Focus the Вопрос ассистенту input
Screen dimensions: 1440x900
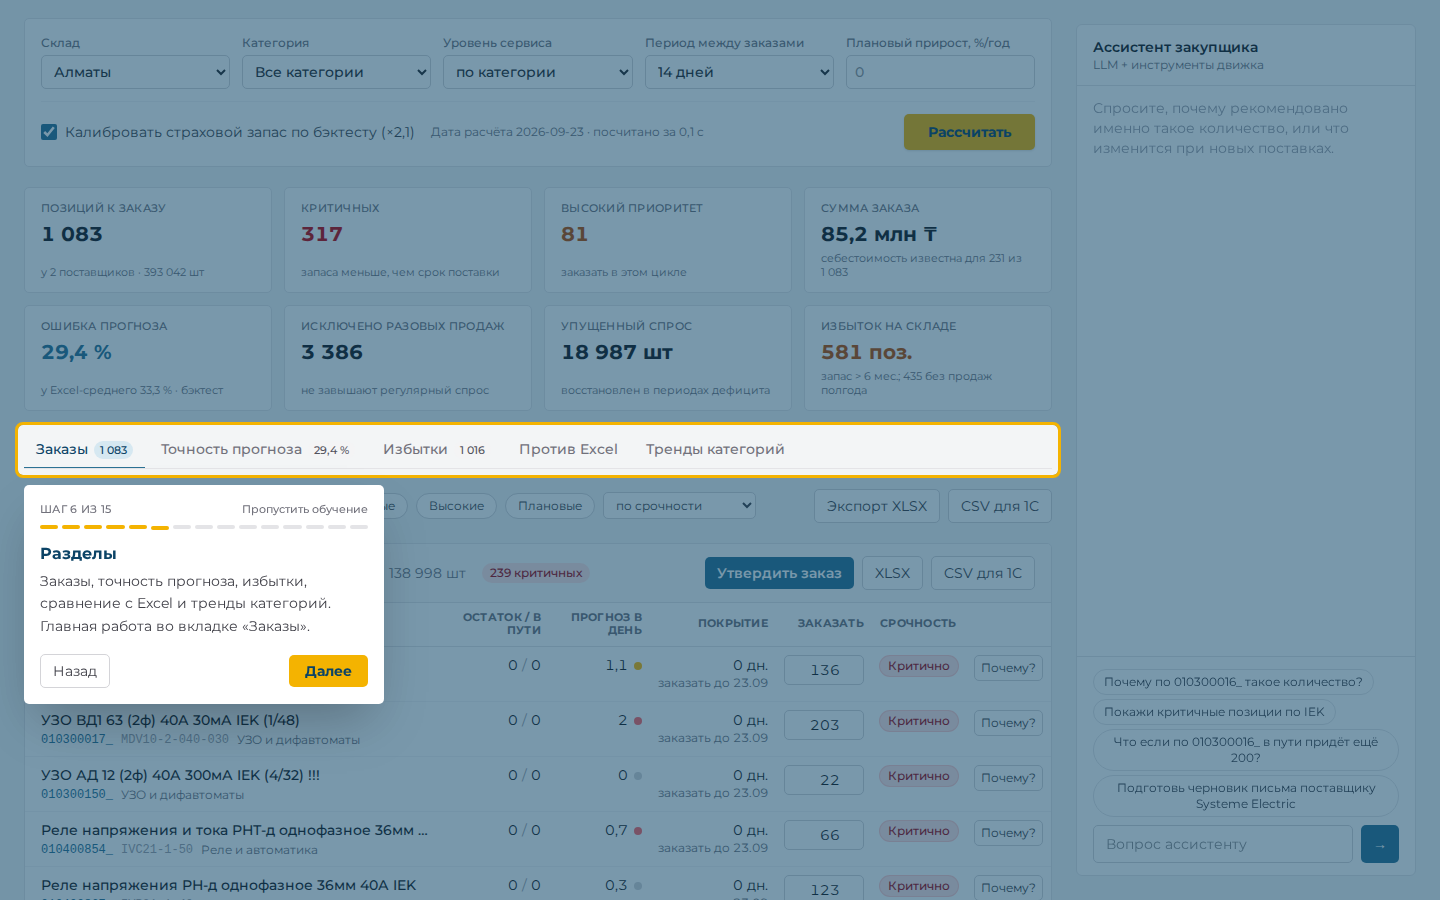[1223, 844]
